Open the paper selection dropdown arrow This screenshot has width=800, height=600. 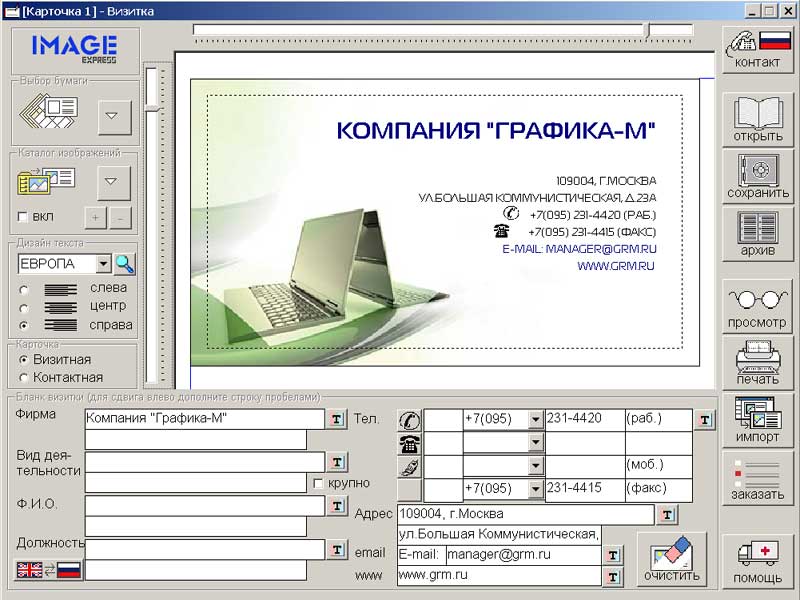[114, 117]
